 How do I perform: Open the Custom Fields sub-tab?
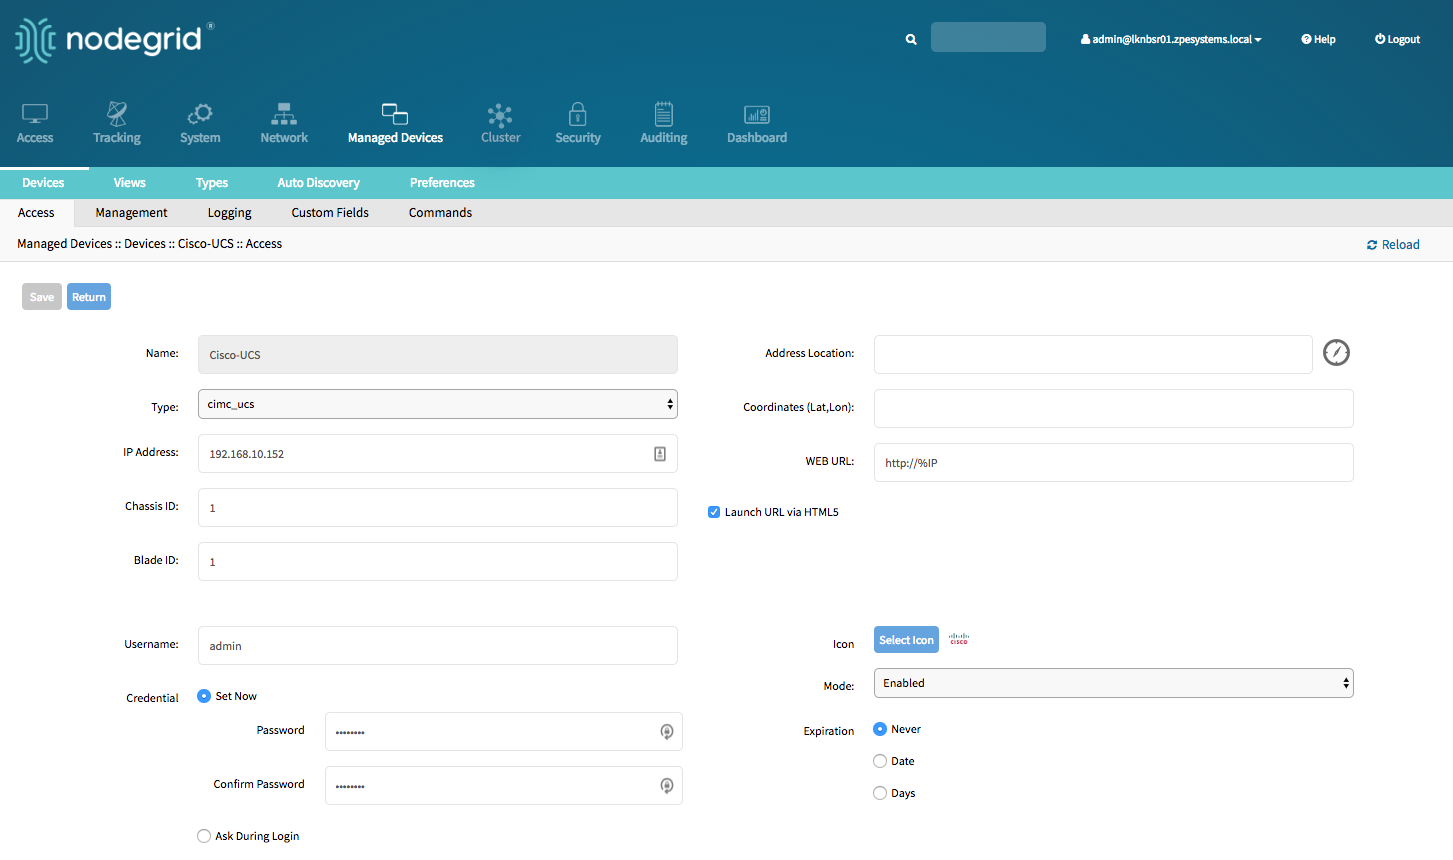[330, 213]
